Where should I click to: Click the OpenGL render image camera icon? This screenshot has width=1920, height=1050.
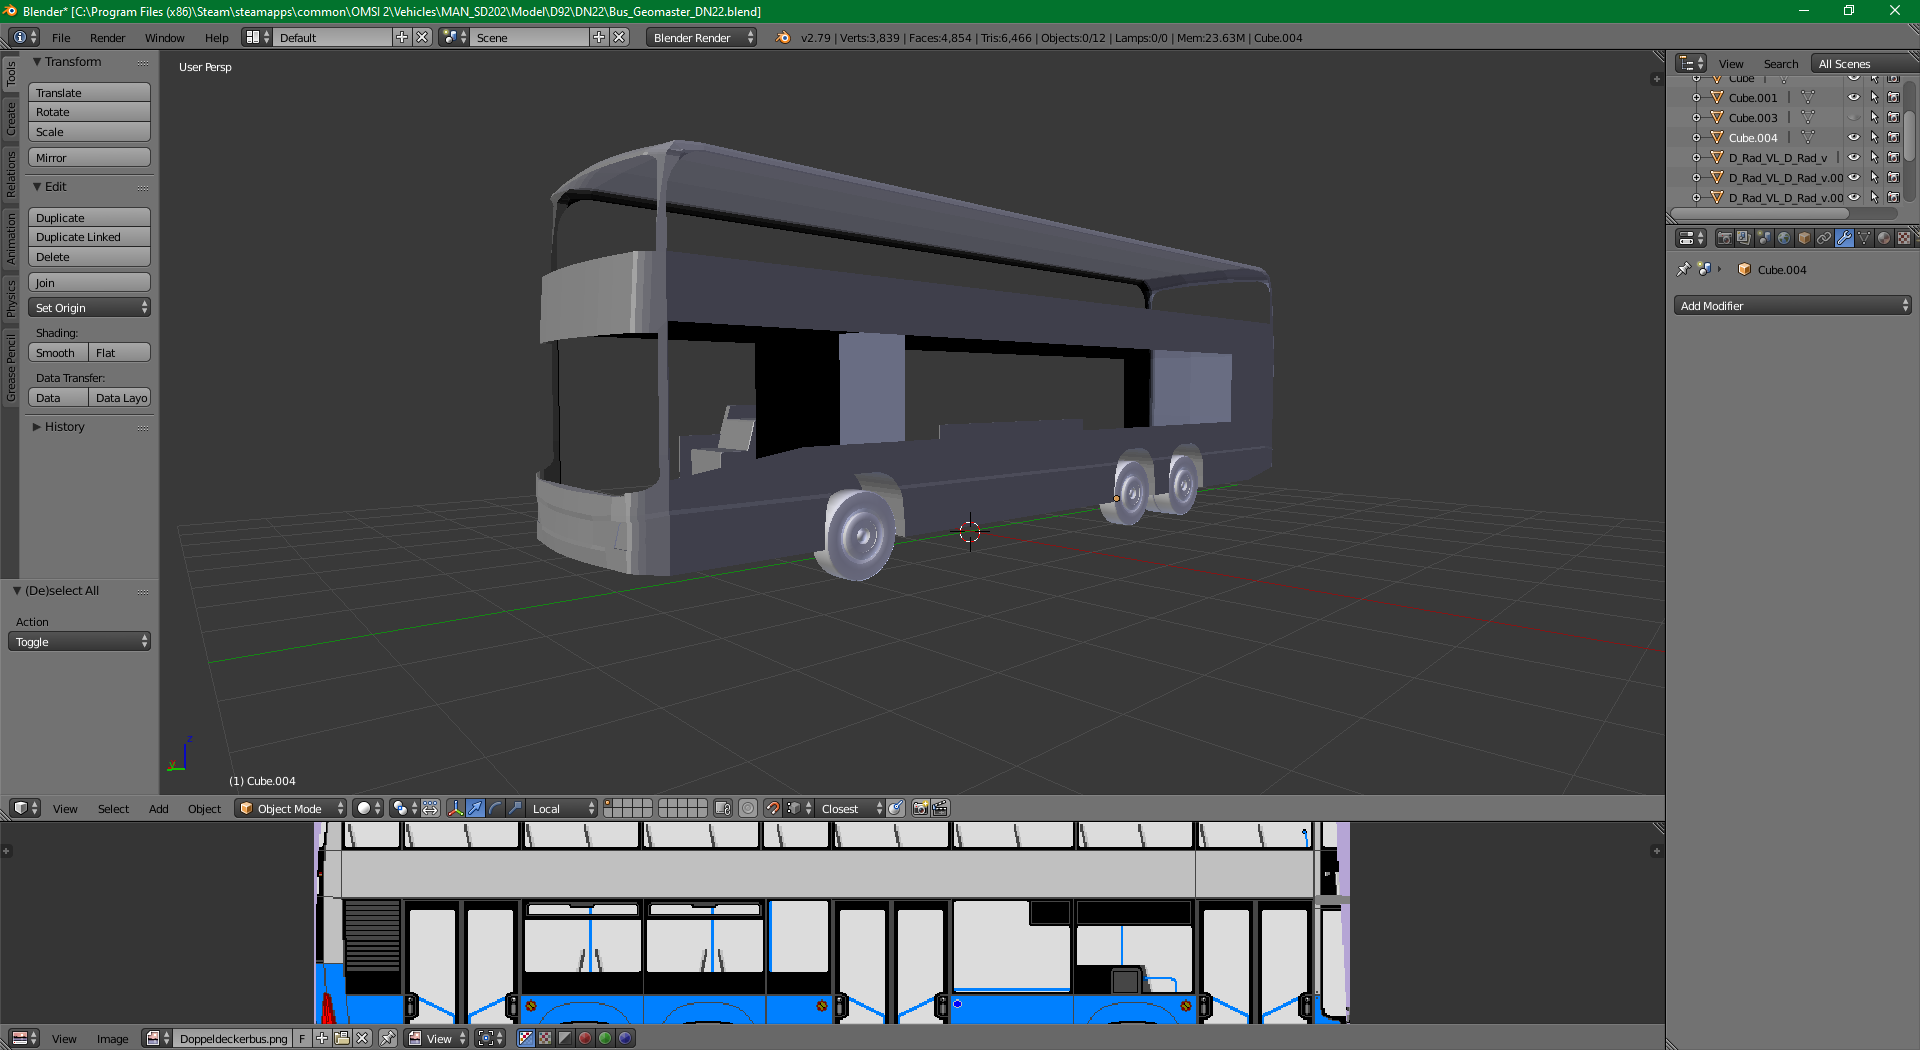920,808
